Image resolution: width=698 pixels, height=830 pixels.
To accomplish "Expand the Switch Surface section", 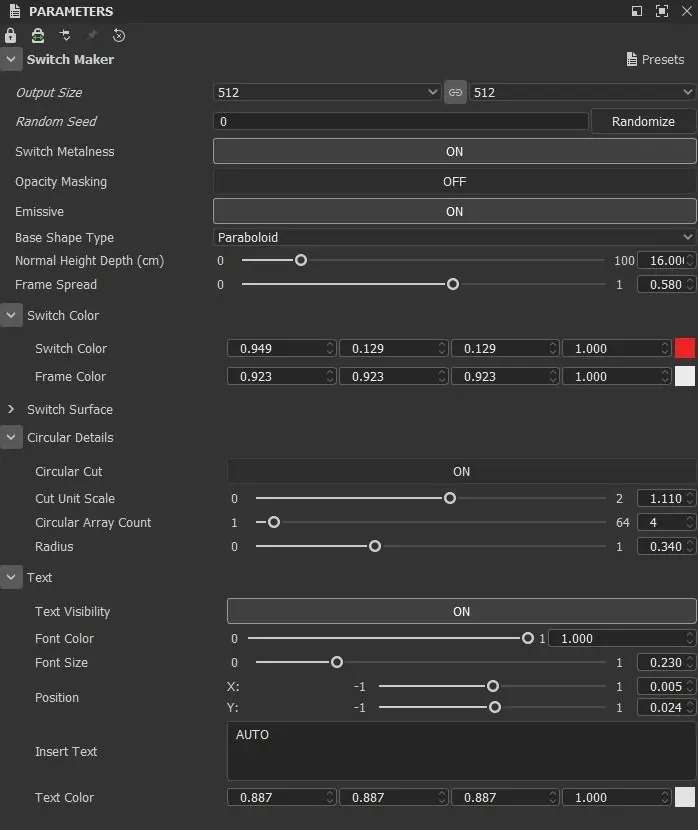I will pos(11,409).
